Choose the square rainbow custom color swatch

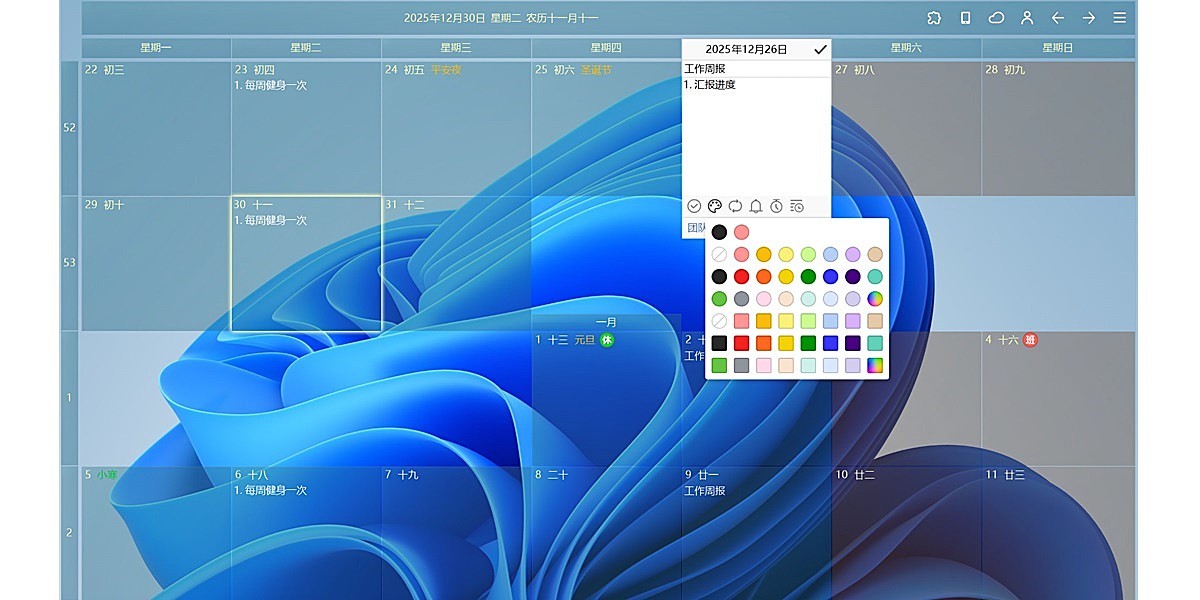(875, 366)
